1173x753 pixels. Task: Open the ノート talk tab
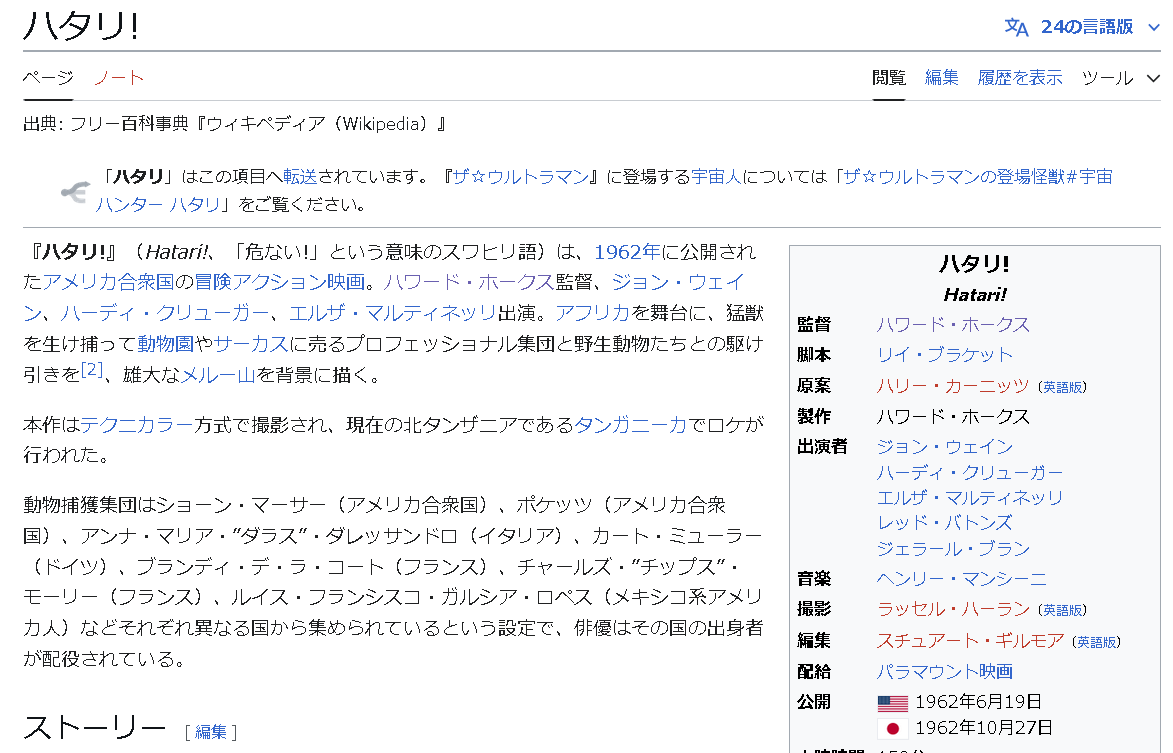tap(119, 78)
